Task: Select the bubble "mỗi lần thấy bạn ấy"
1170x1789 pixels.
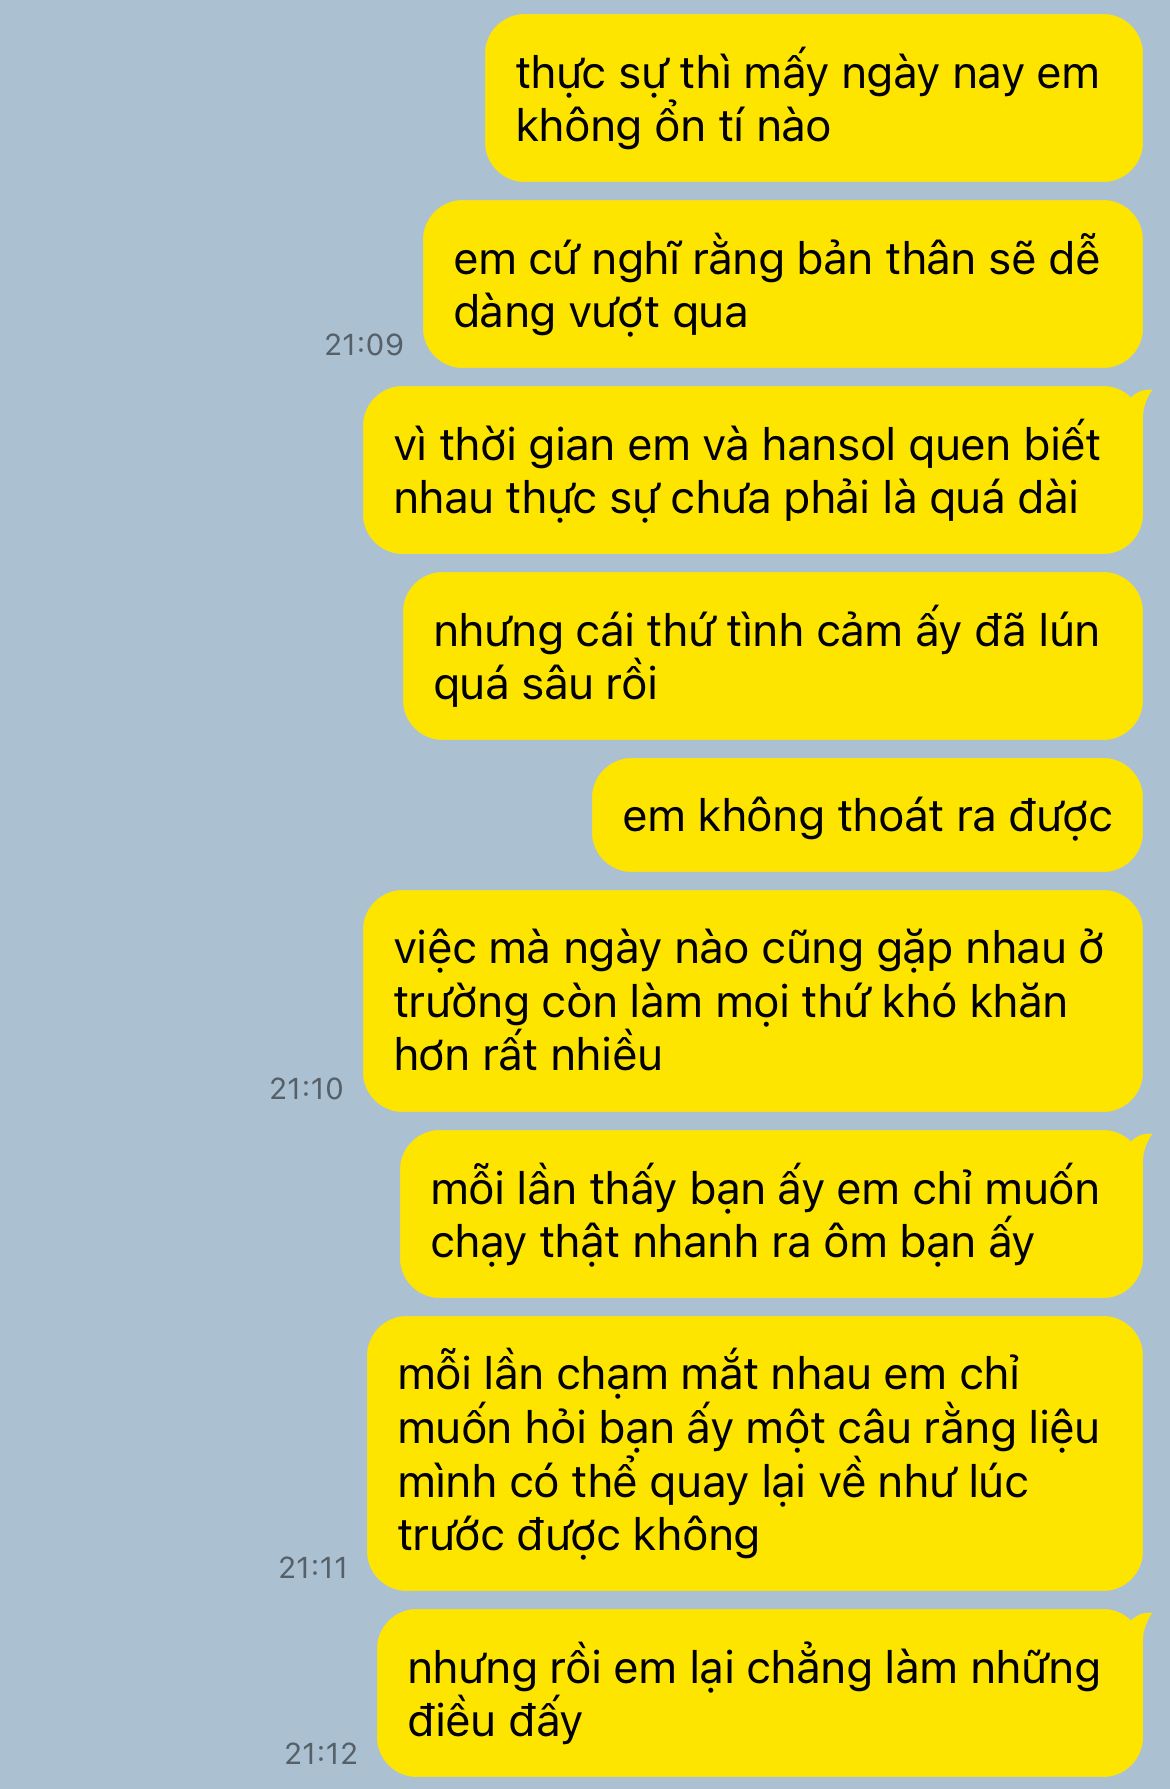Action: (771, 1214)
